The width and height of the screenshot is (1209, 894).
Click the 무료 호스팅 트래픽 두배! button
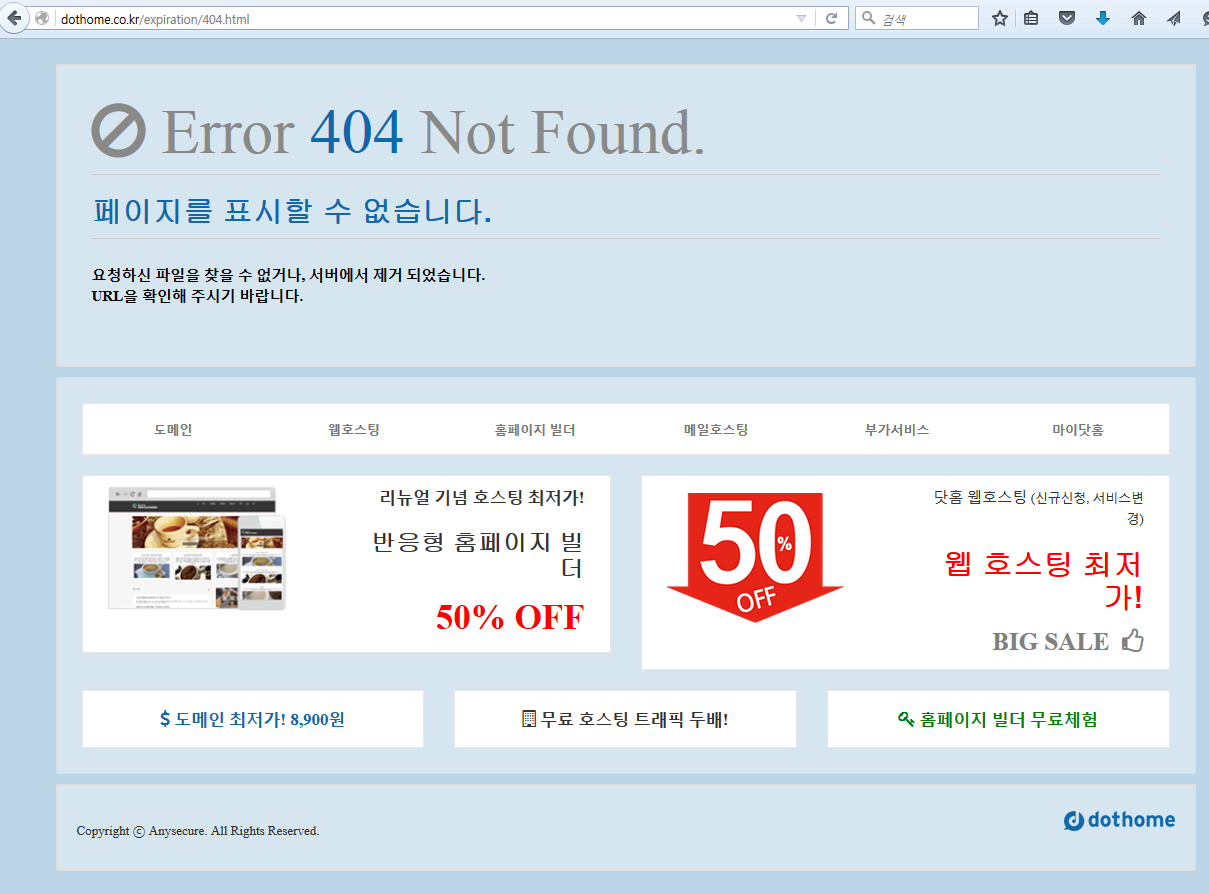point(625,719)
